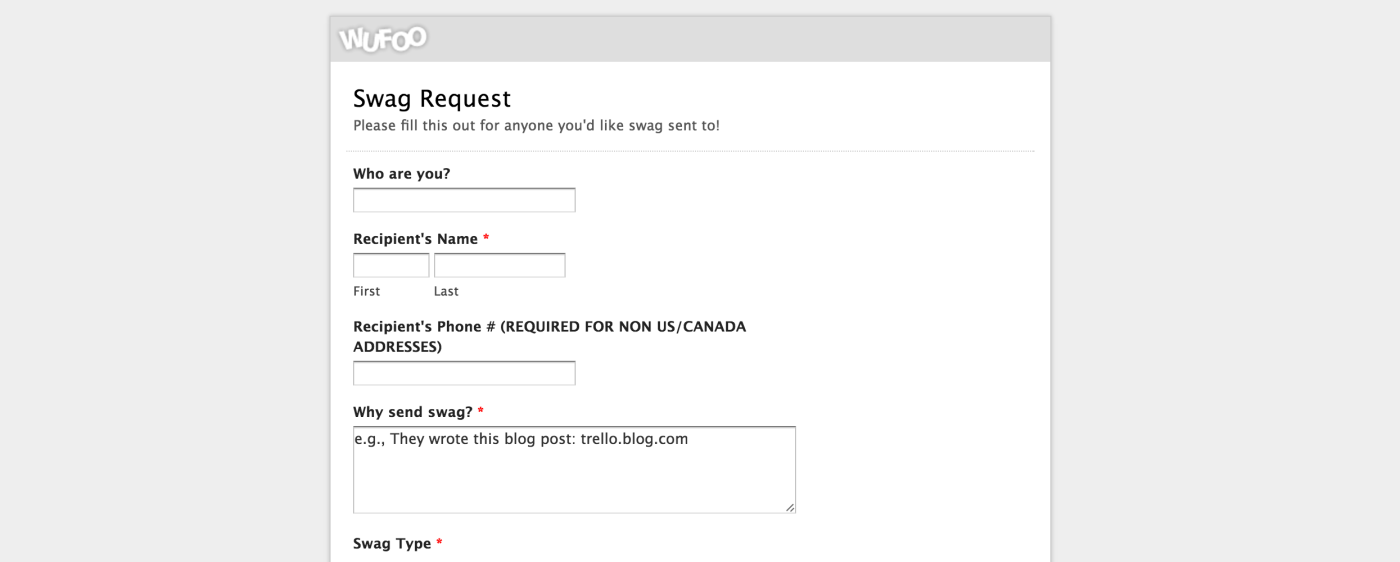Click the "First" sublabel under name field

point(367,291)
